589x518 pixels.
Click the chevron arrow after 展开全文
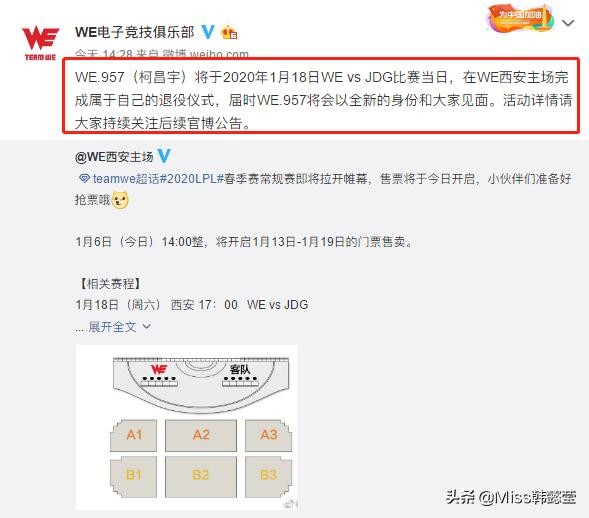tap(146, 327)
